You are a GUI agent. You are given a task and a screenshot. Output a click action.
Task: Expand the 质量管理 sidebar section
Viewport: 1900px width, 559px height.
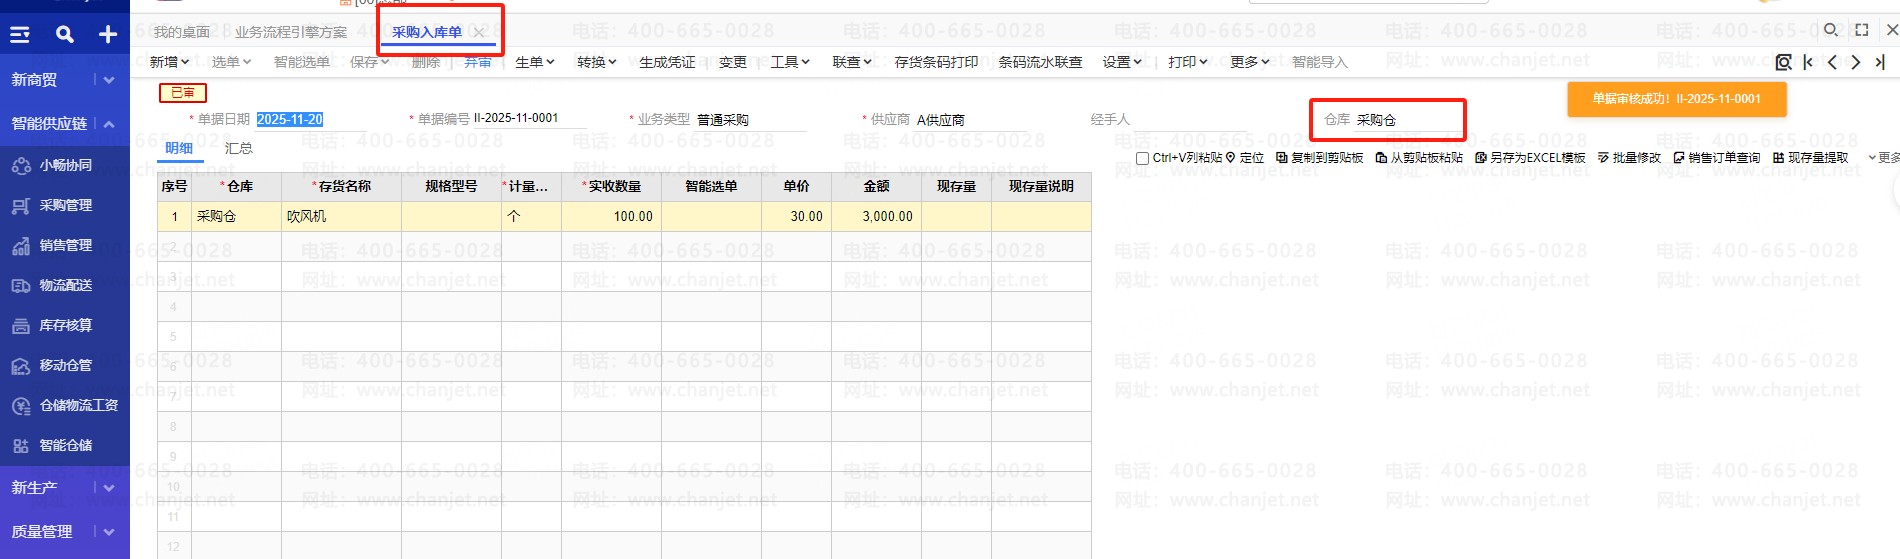click(108, 532)
